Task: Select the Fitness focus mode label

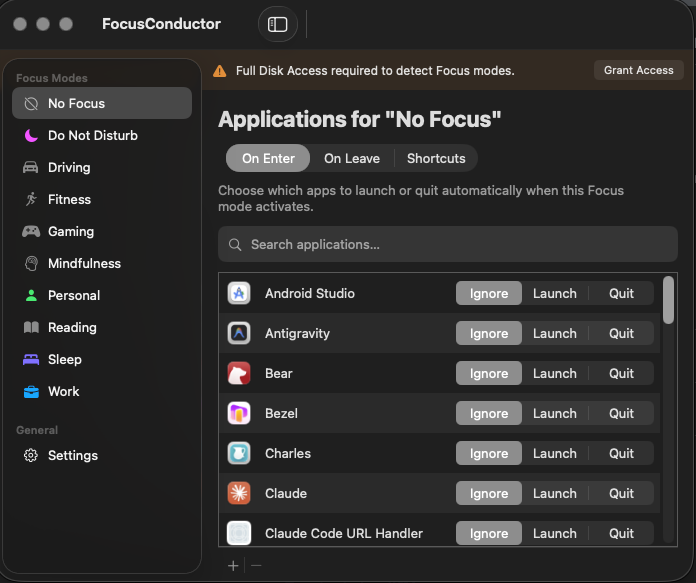Action: [70, 199]
